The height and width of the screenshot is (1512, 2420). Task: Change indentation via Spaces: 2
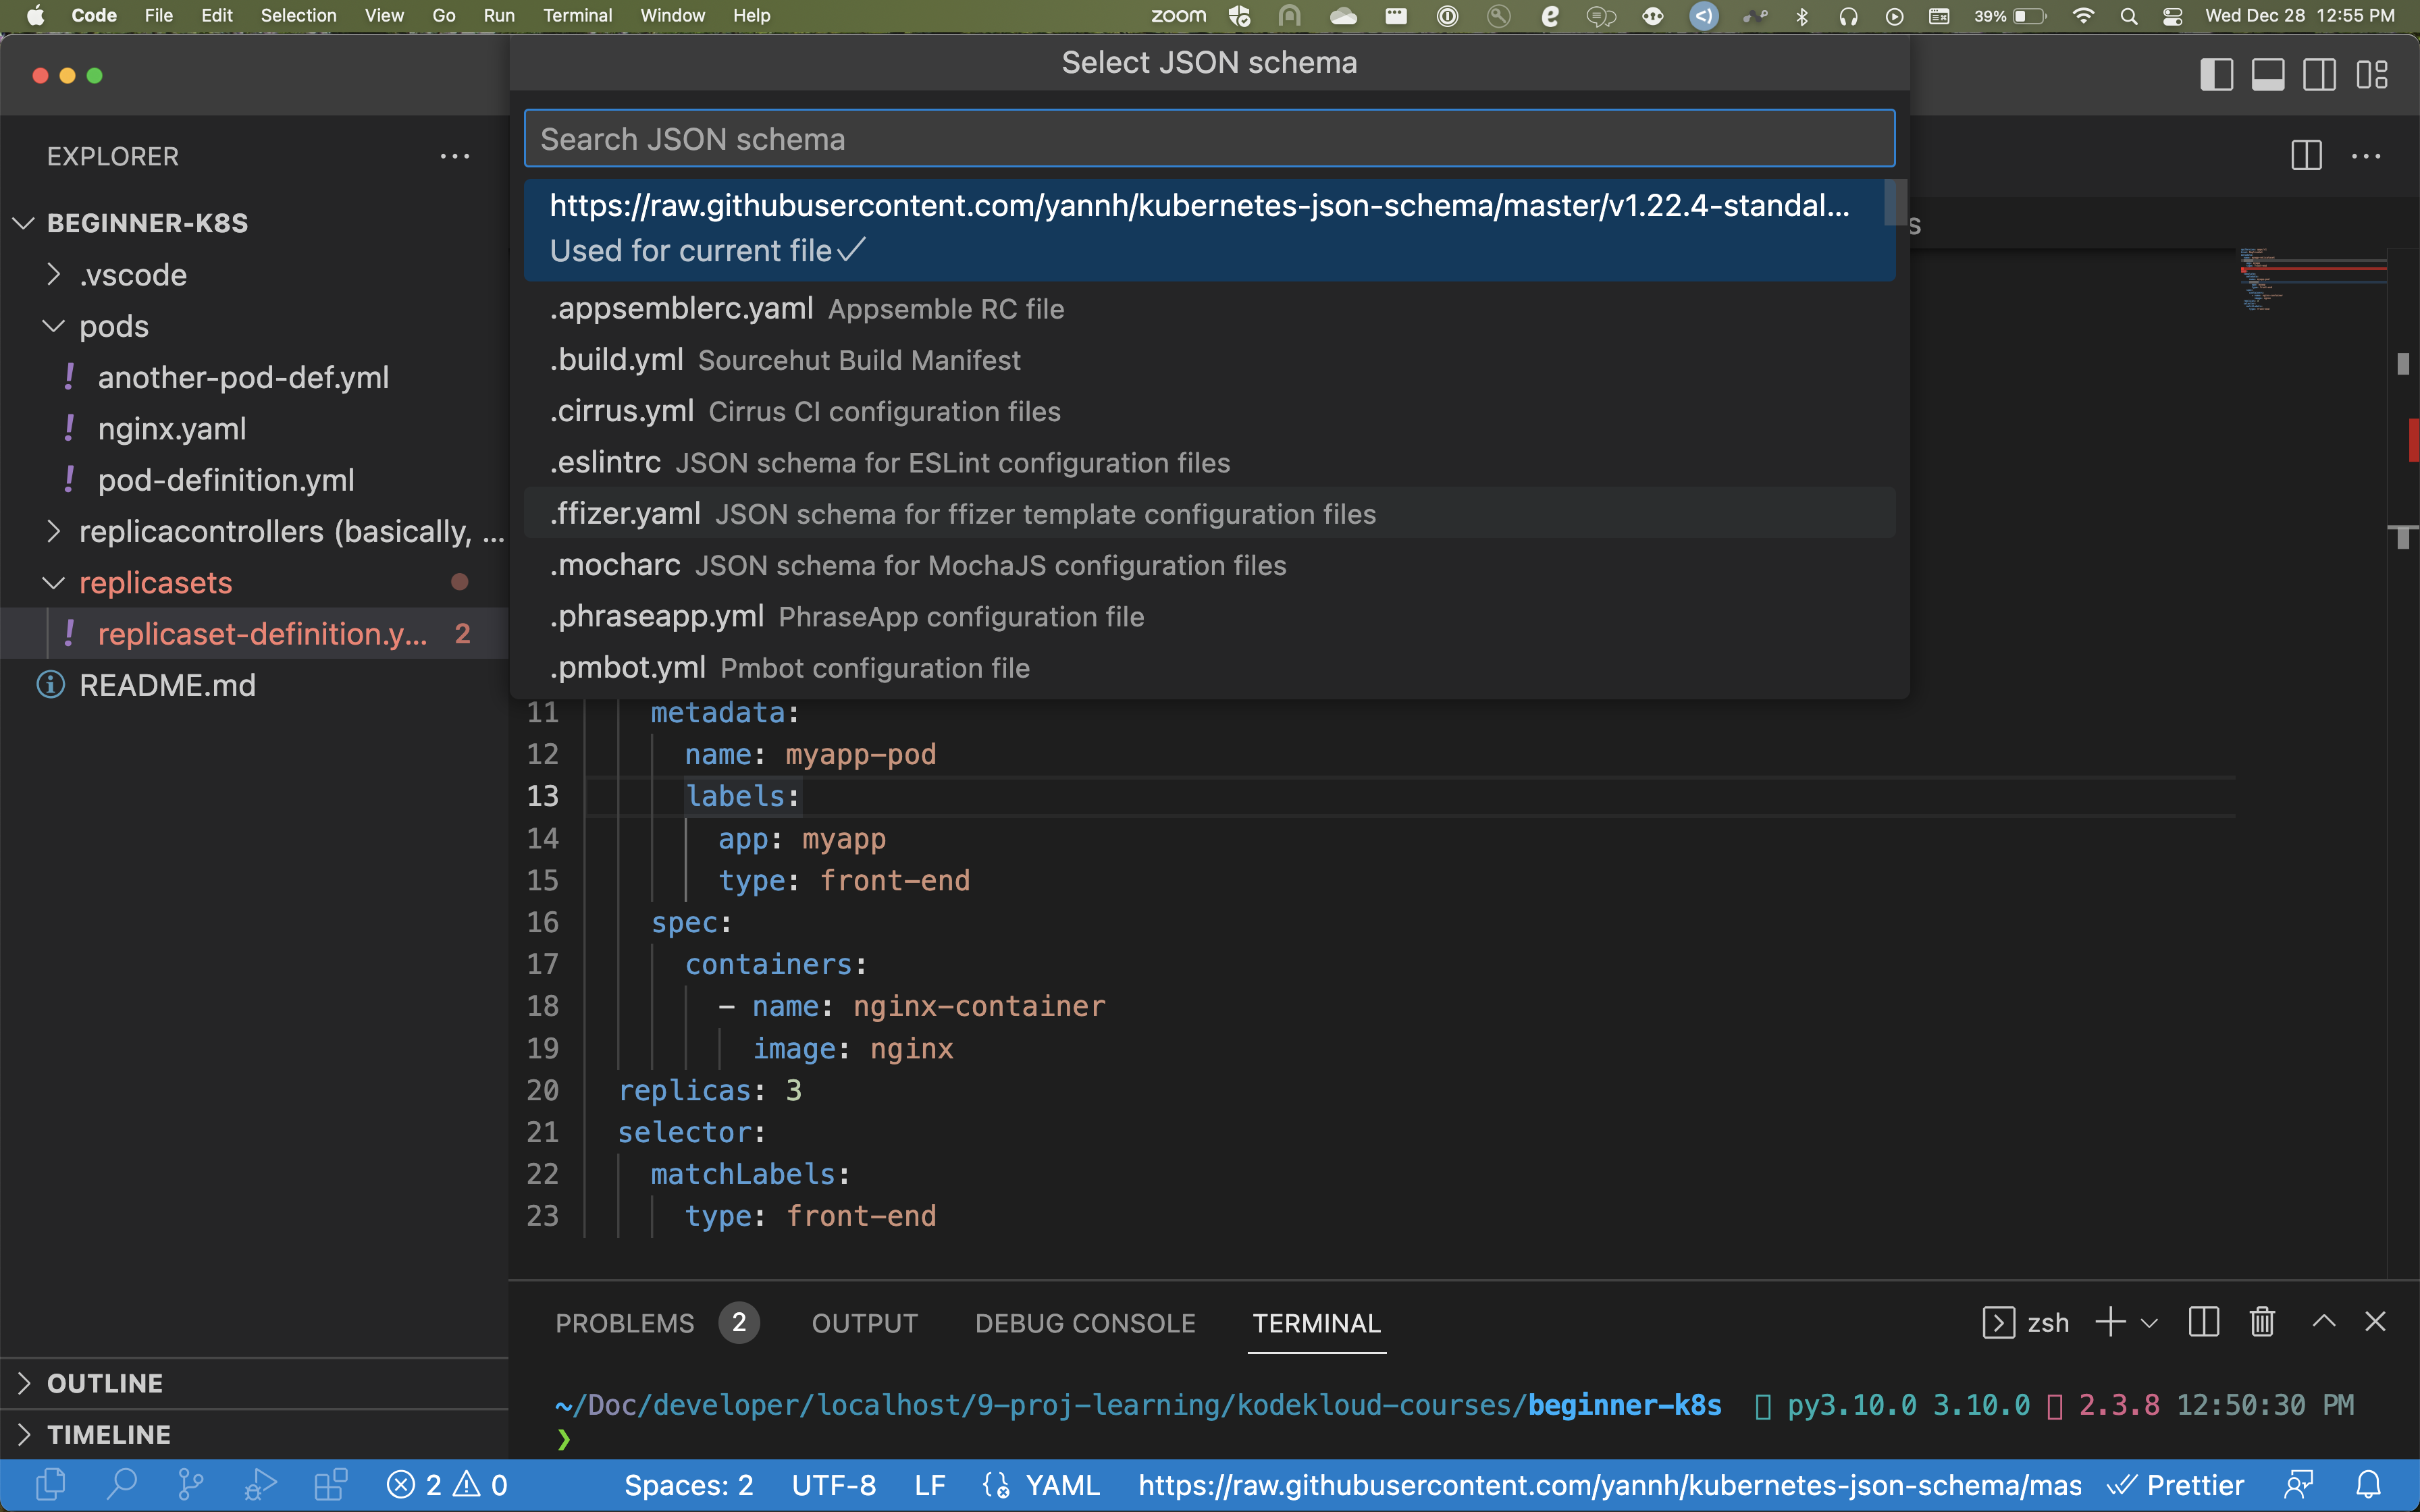[x=689, y=1485]
